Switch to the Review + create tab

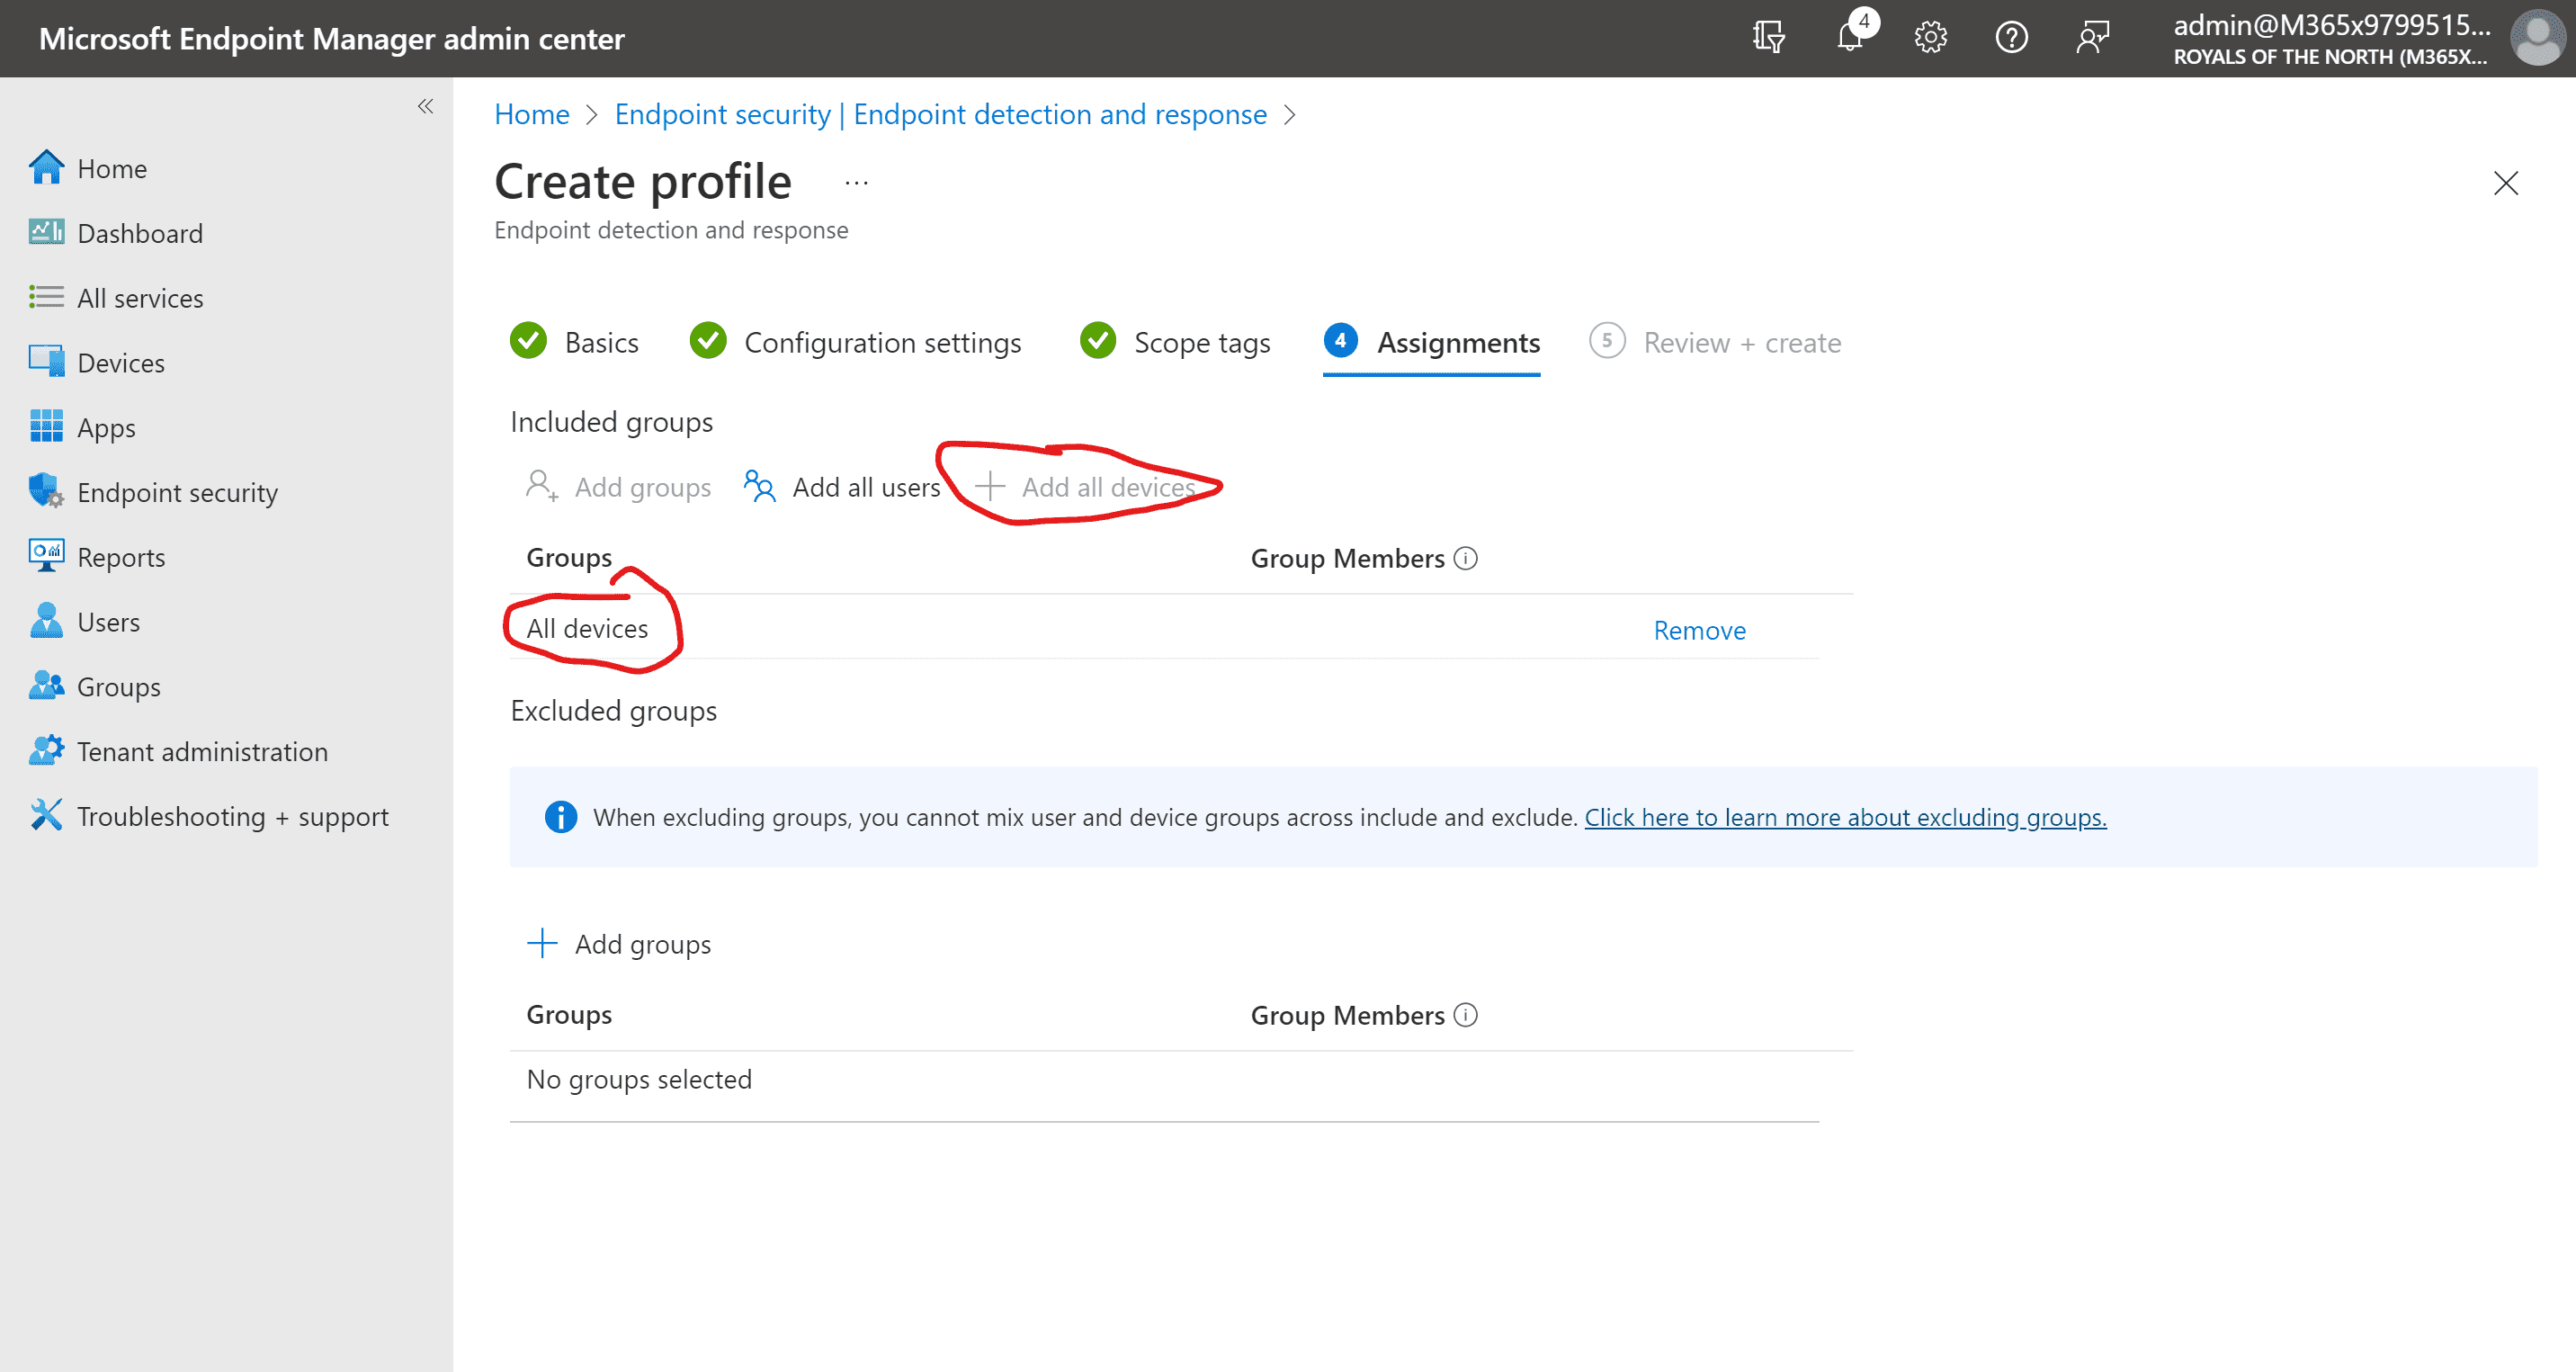tap(1742, 342)
